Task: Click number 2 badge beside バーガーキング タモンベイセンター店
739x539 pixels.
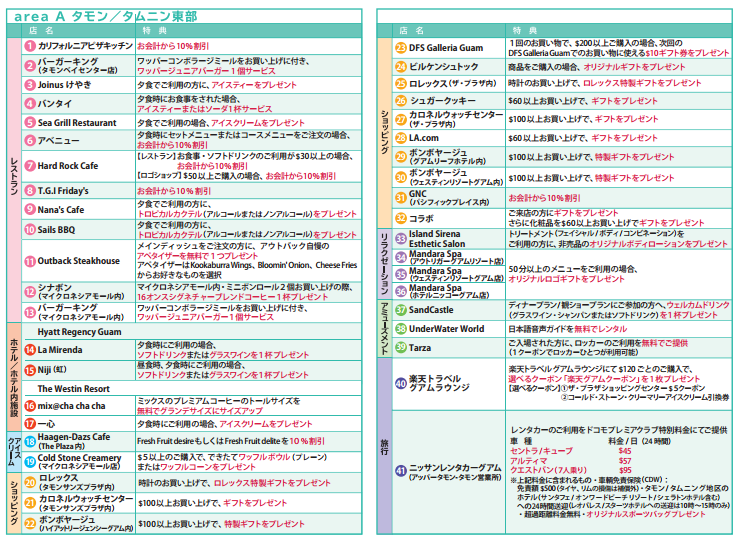Action: (30, 66)
